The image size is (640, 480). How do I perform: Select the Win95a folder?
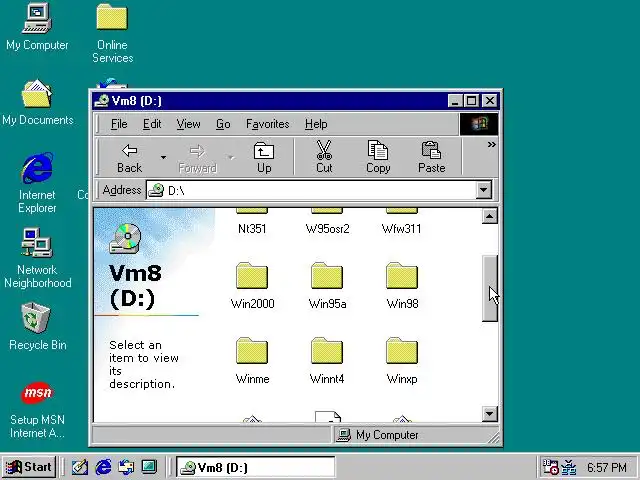point(327,287)
